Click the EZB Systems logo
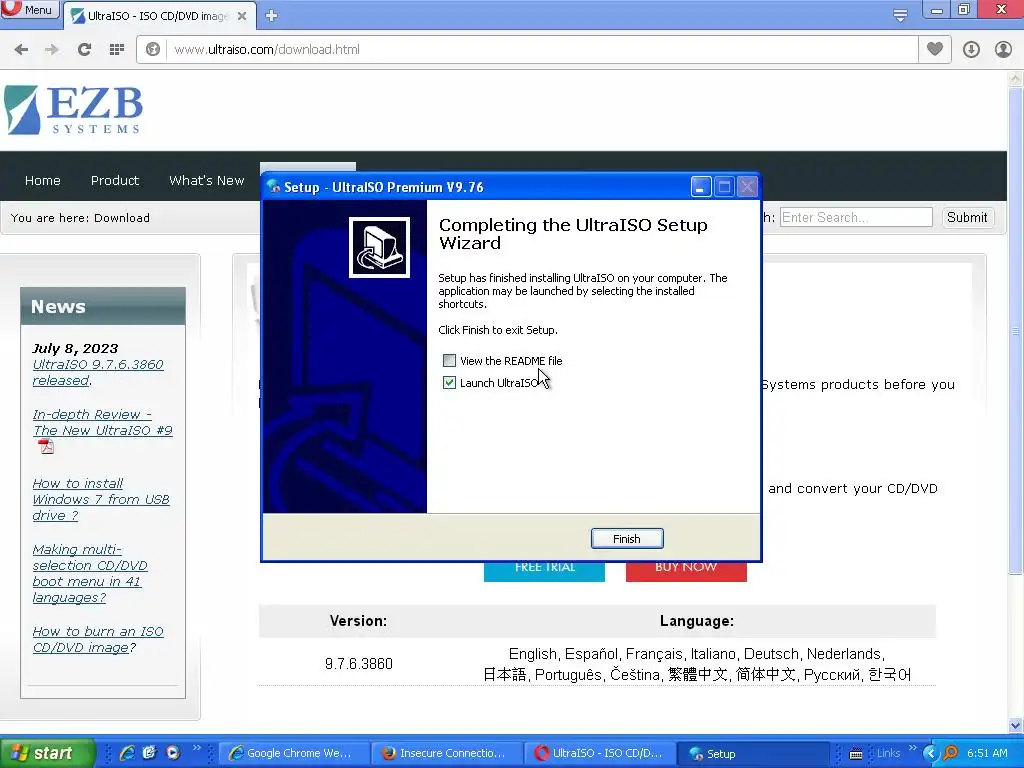 (x=73, y=110)
